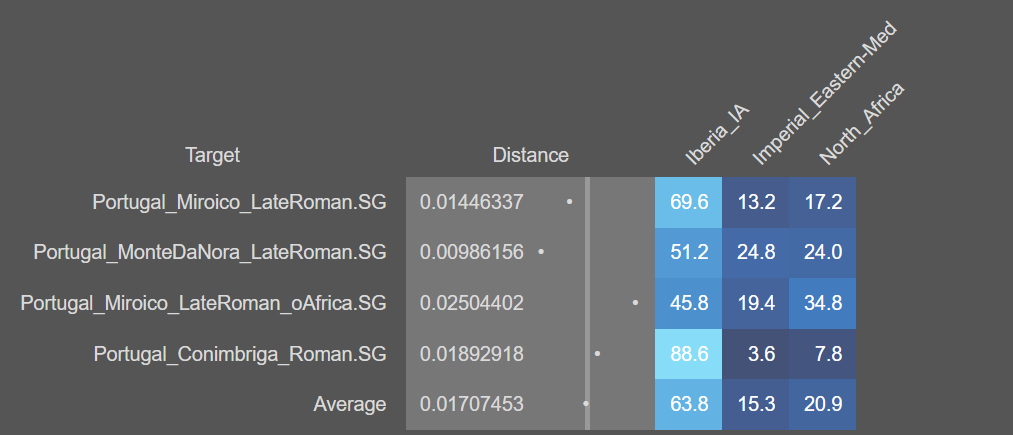The width and height of the screenshot is (1013, 435).
Task: Click the 34.8 North_Africa cell
Action: coord(823,303)
